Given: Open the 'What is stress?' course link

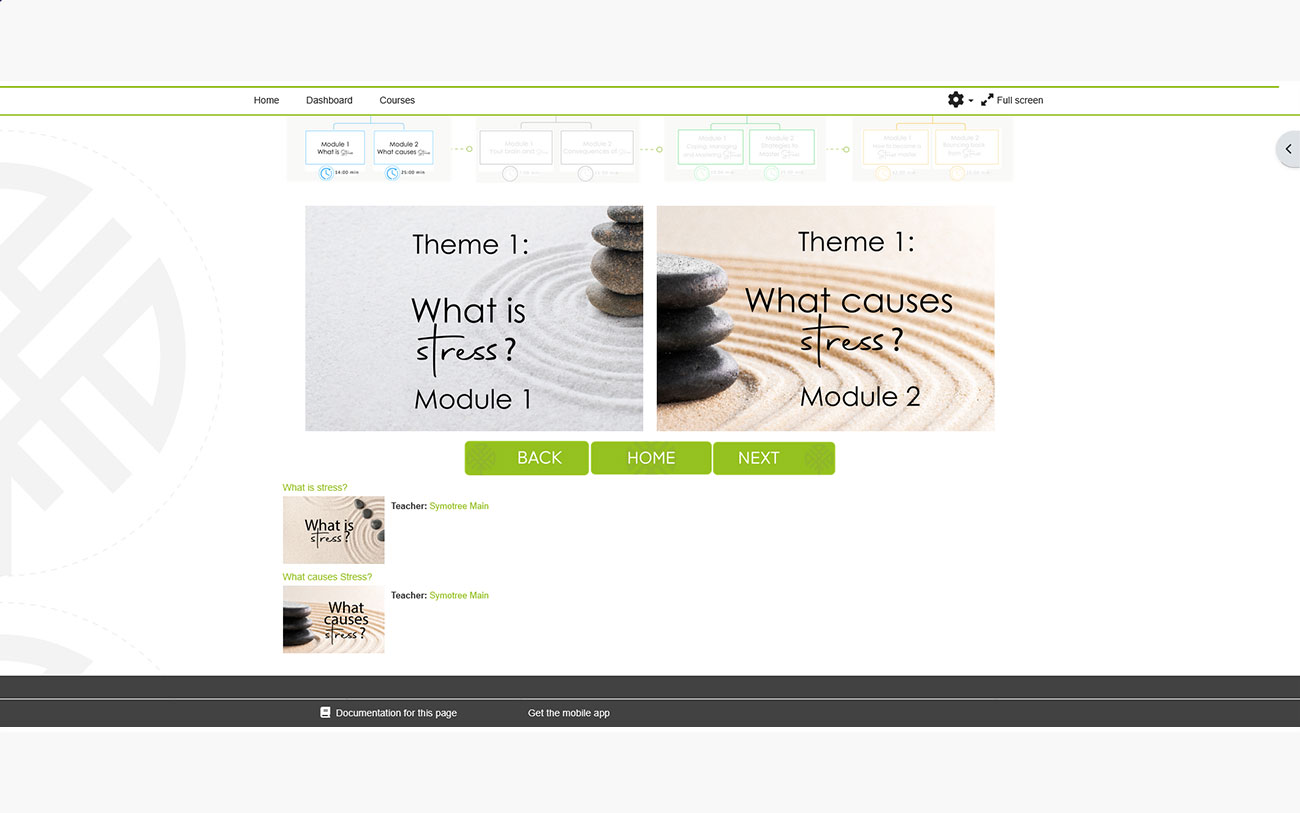Looking at the screenshot, I should [x=315, y=488].
